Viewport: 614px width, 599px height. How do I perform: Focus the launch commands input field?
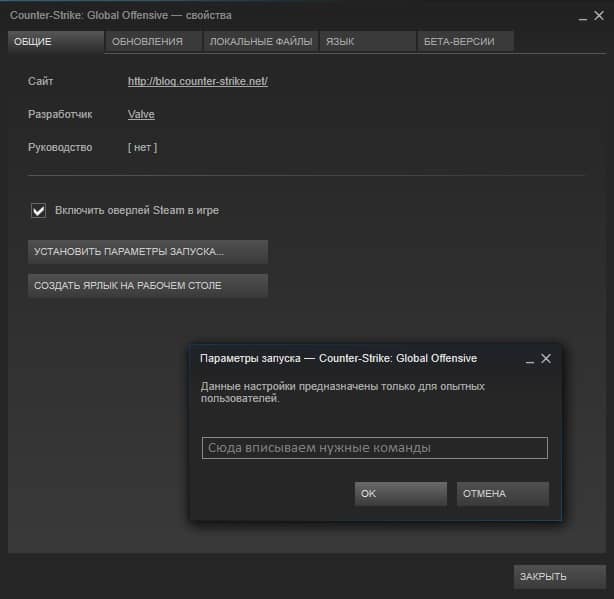pyautogui.click(x=375, y=448)
